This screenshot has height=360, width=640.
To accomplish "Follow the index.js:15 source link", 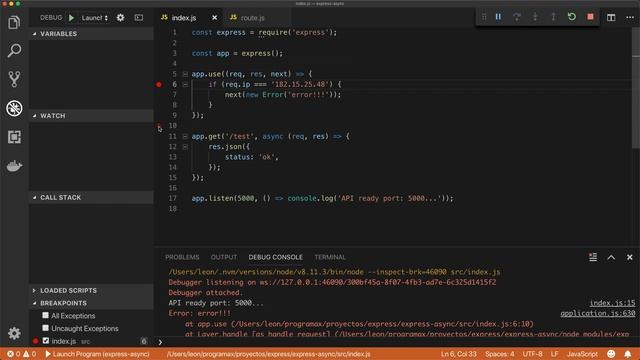I will pyautogui.click(x=612, y=303).
